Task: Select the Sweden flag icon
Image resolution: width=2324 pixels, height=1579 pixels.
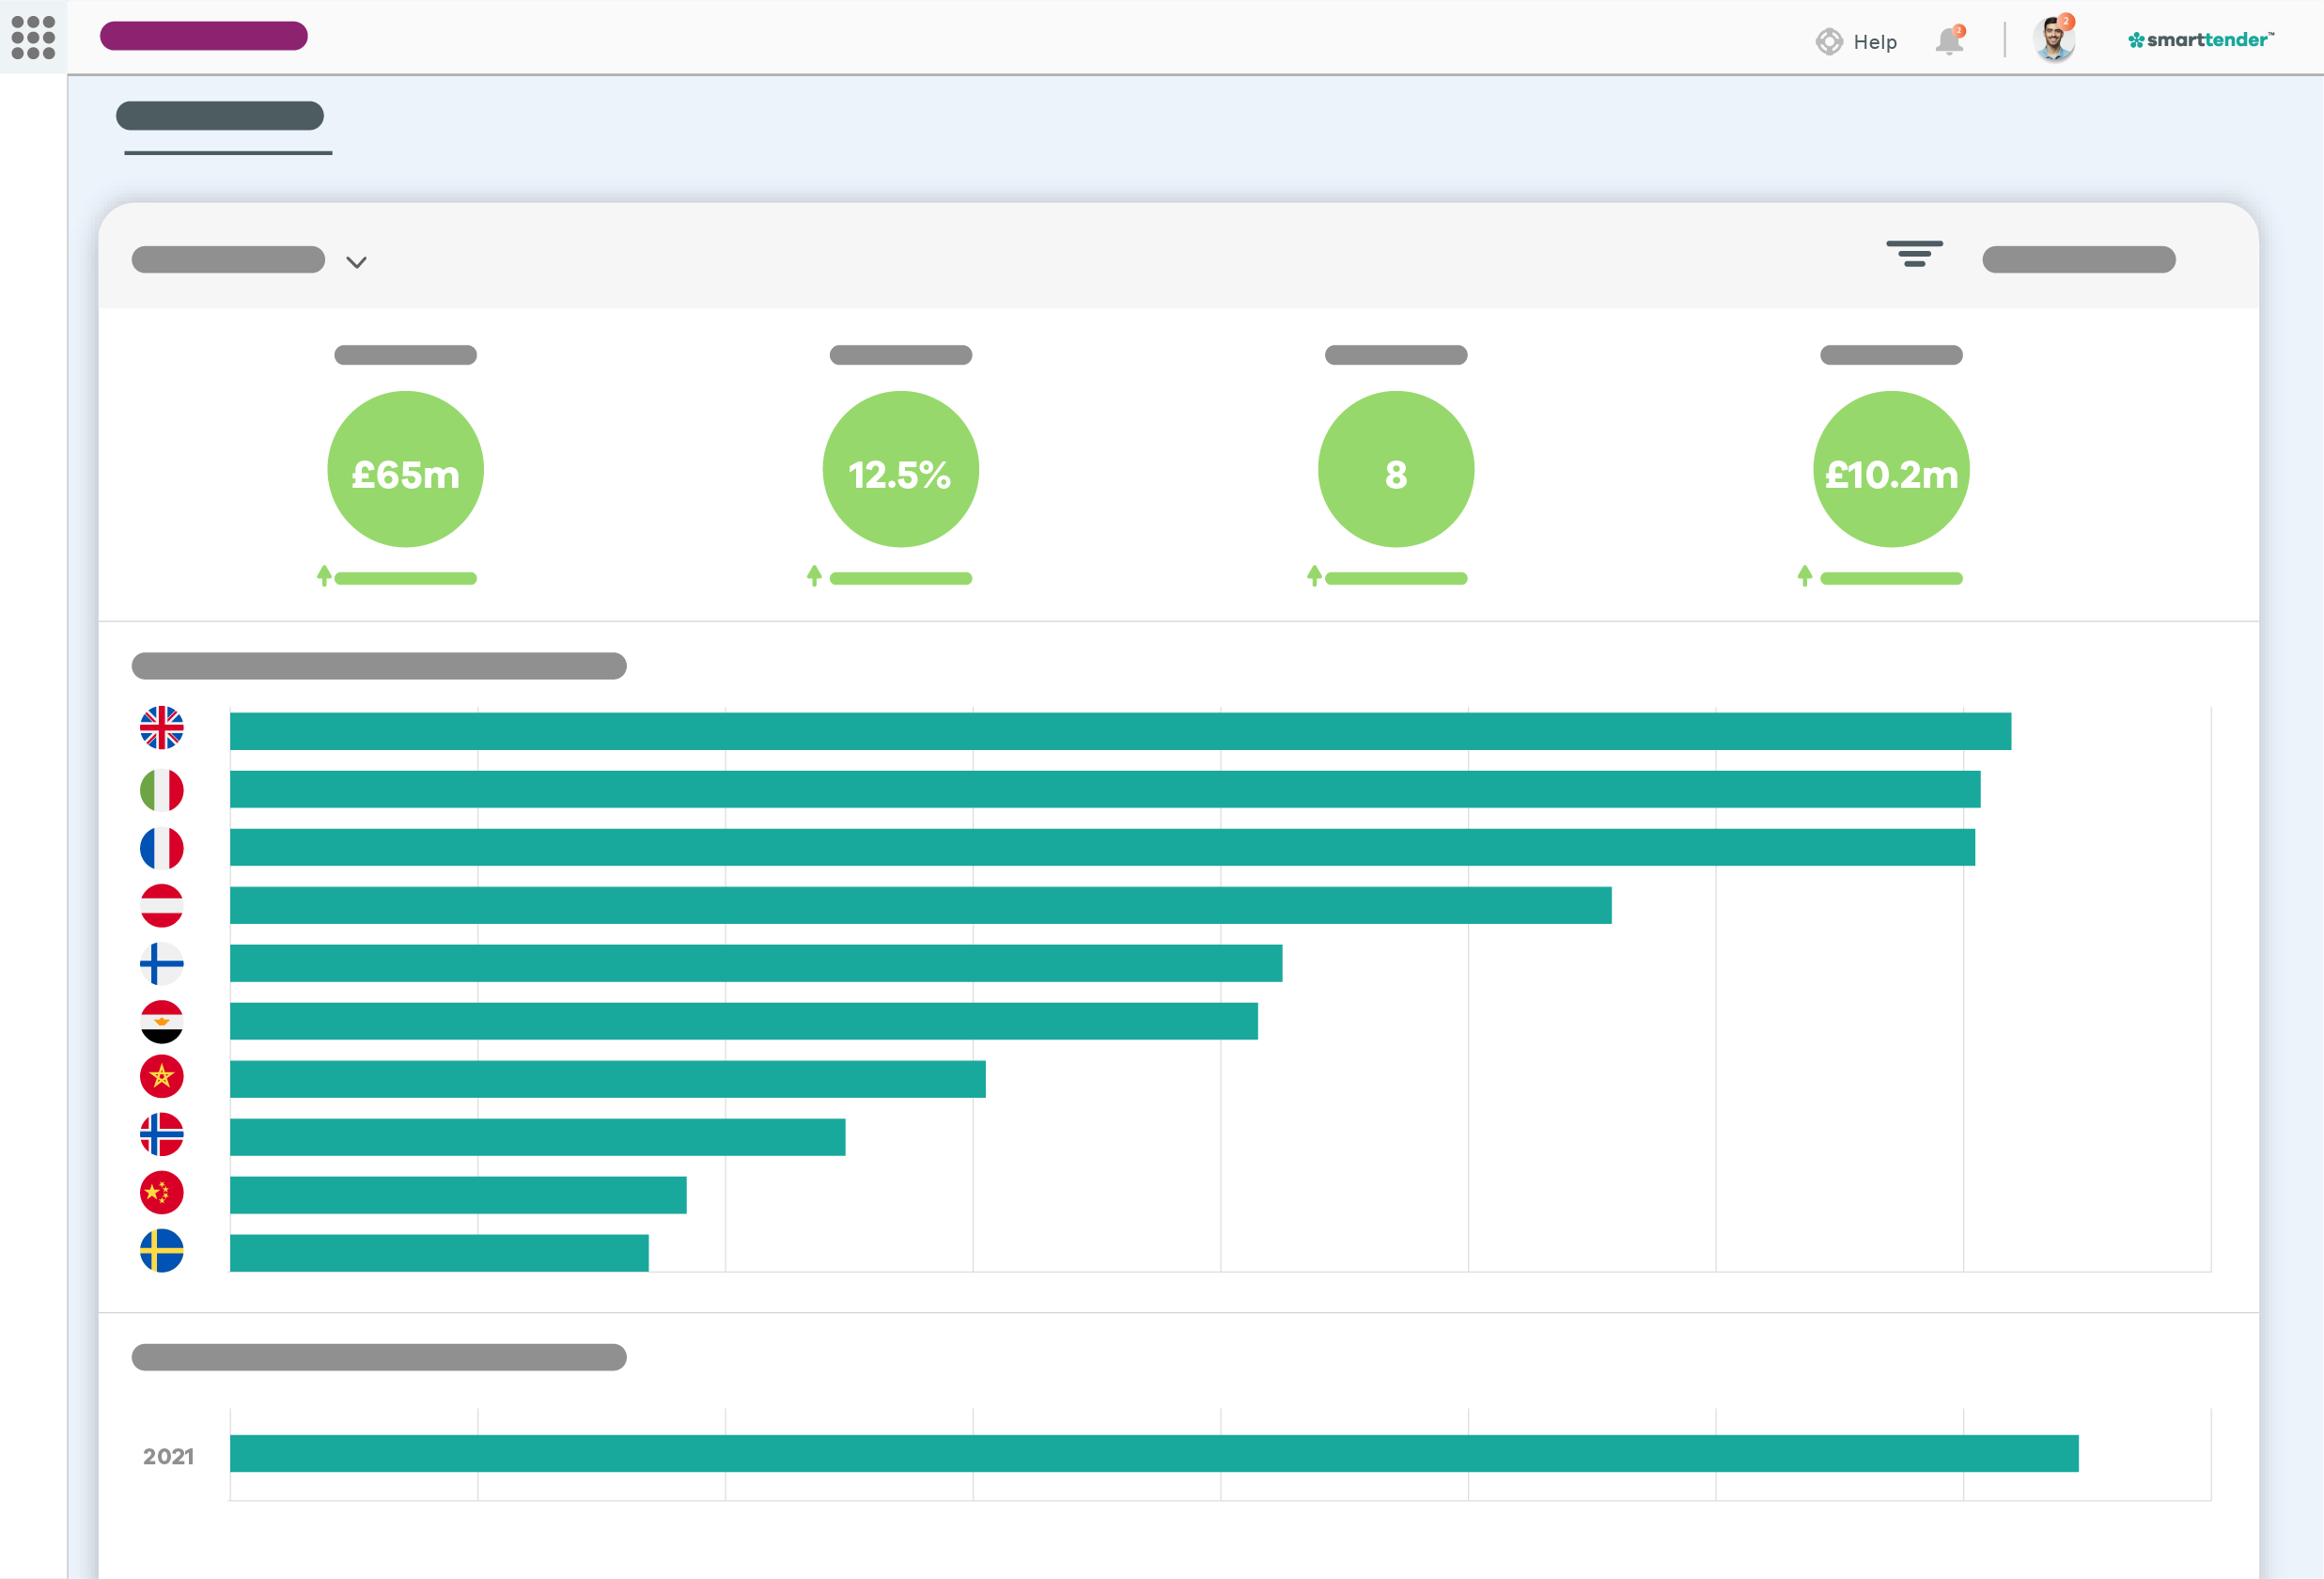Action: (x=162, y=1251)
